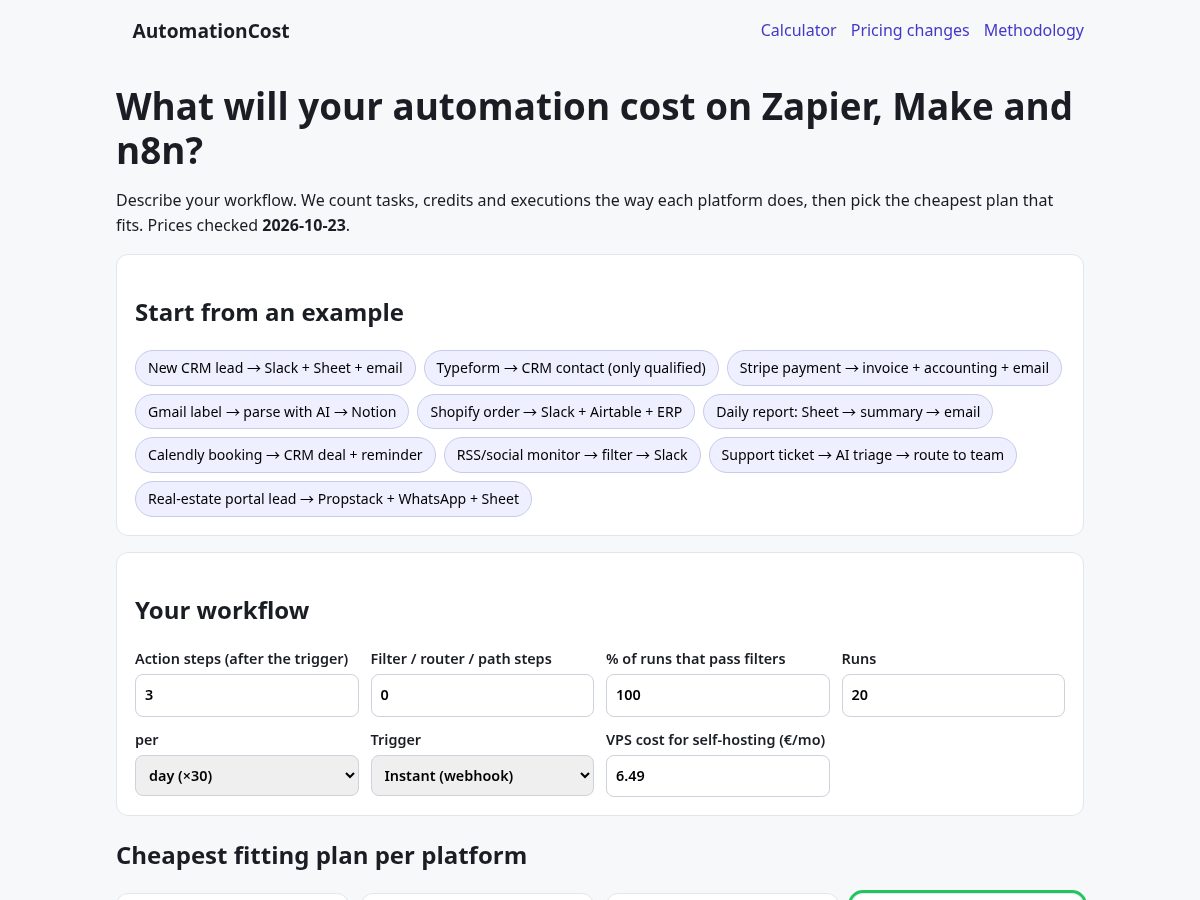Load the Shopify order → Slack + Airtable + ERP example
This screenshot has width=1200, height=900.
click(556, 412)
